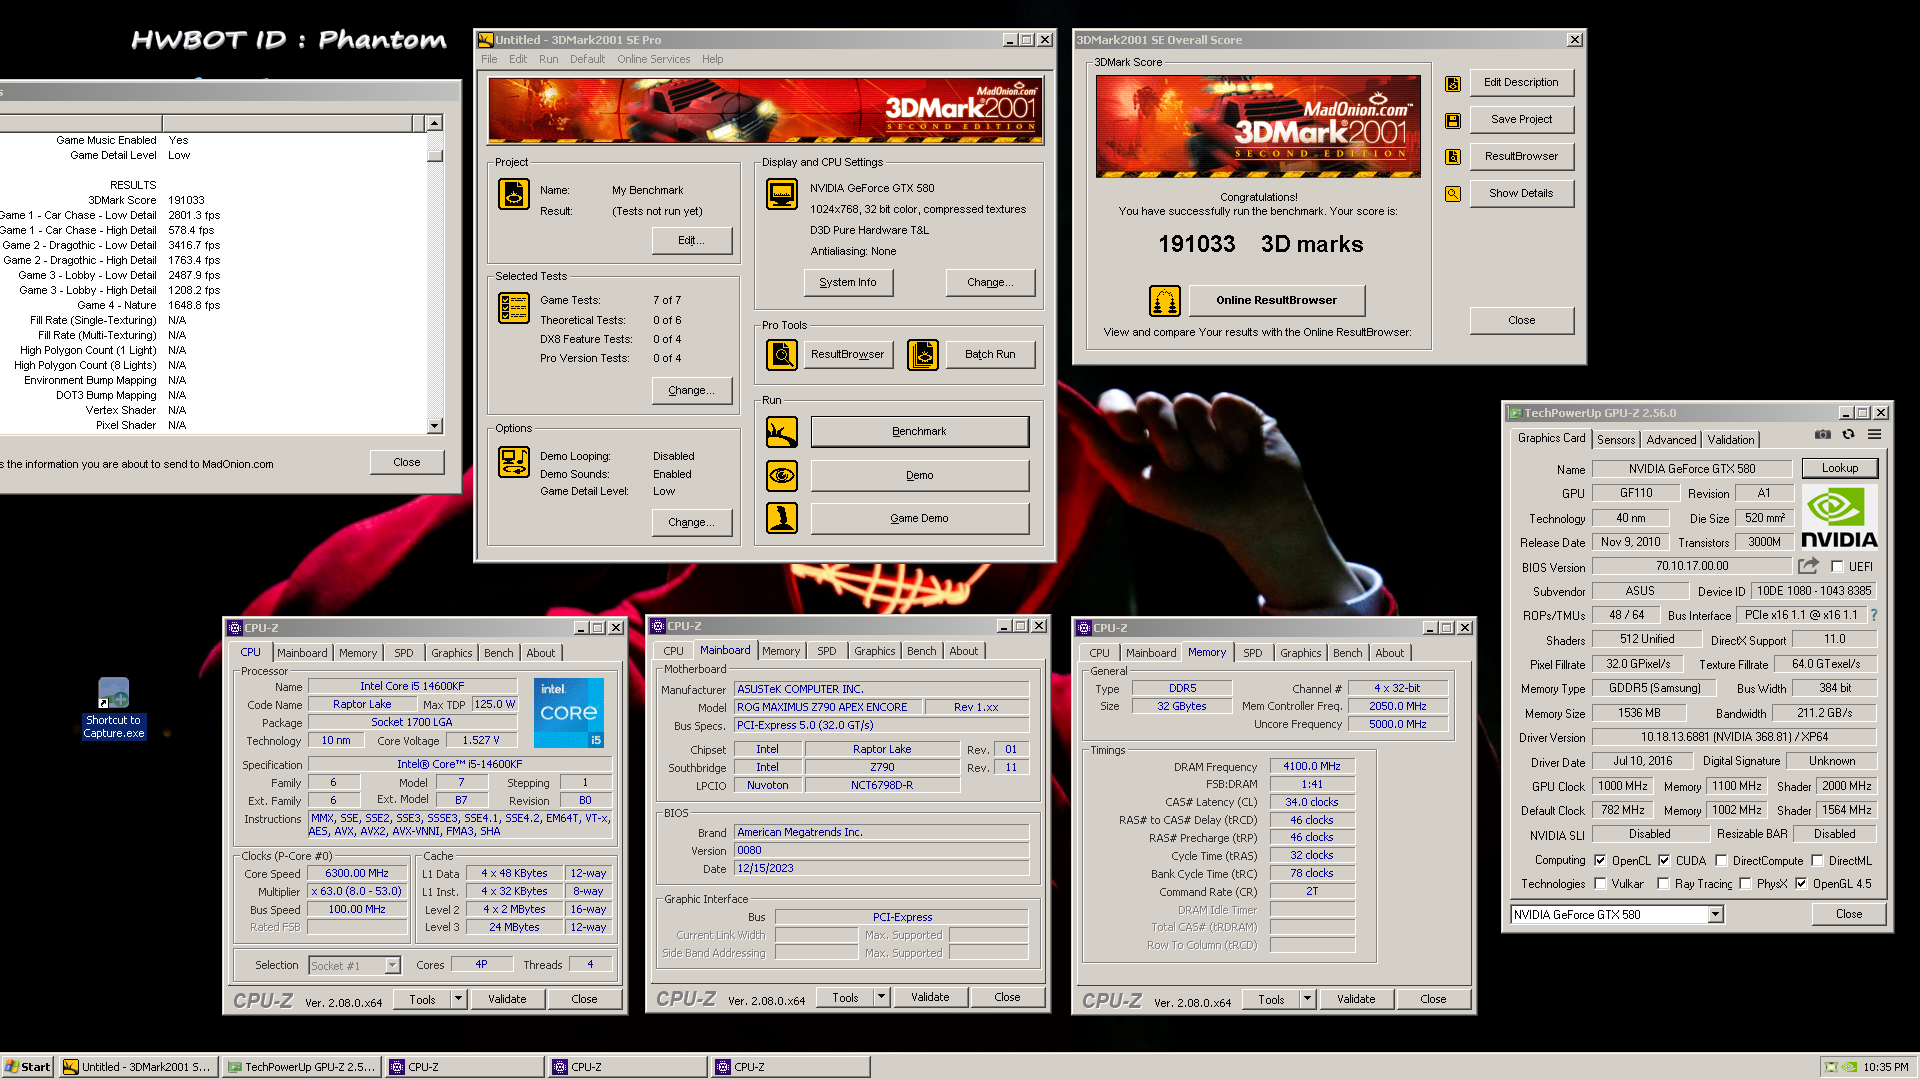Viewport: 1920px width, 1080px height.
Task: Open Tools dropdown arrow in CPU-Z CPU window
Action: pyautogui.click(x=458, y=998)
